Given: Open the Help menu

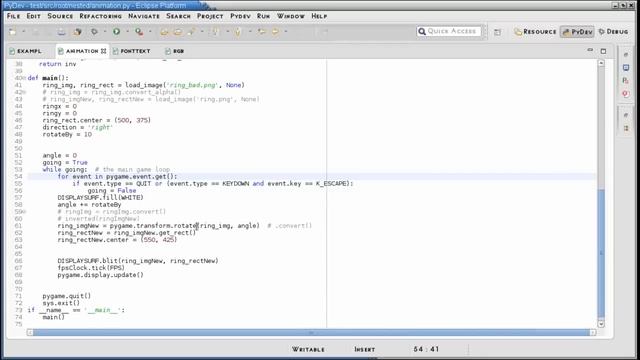Looking at the screenshot, I should pos(319,16).
